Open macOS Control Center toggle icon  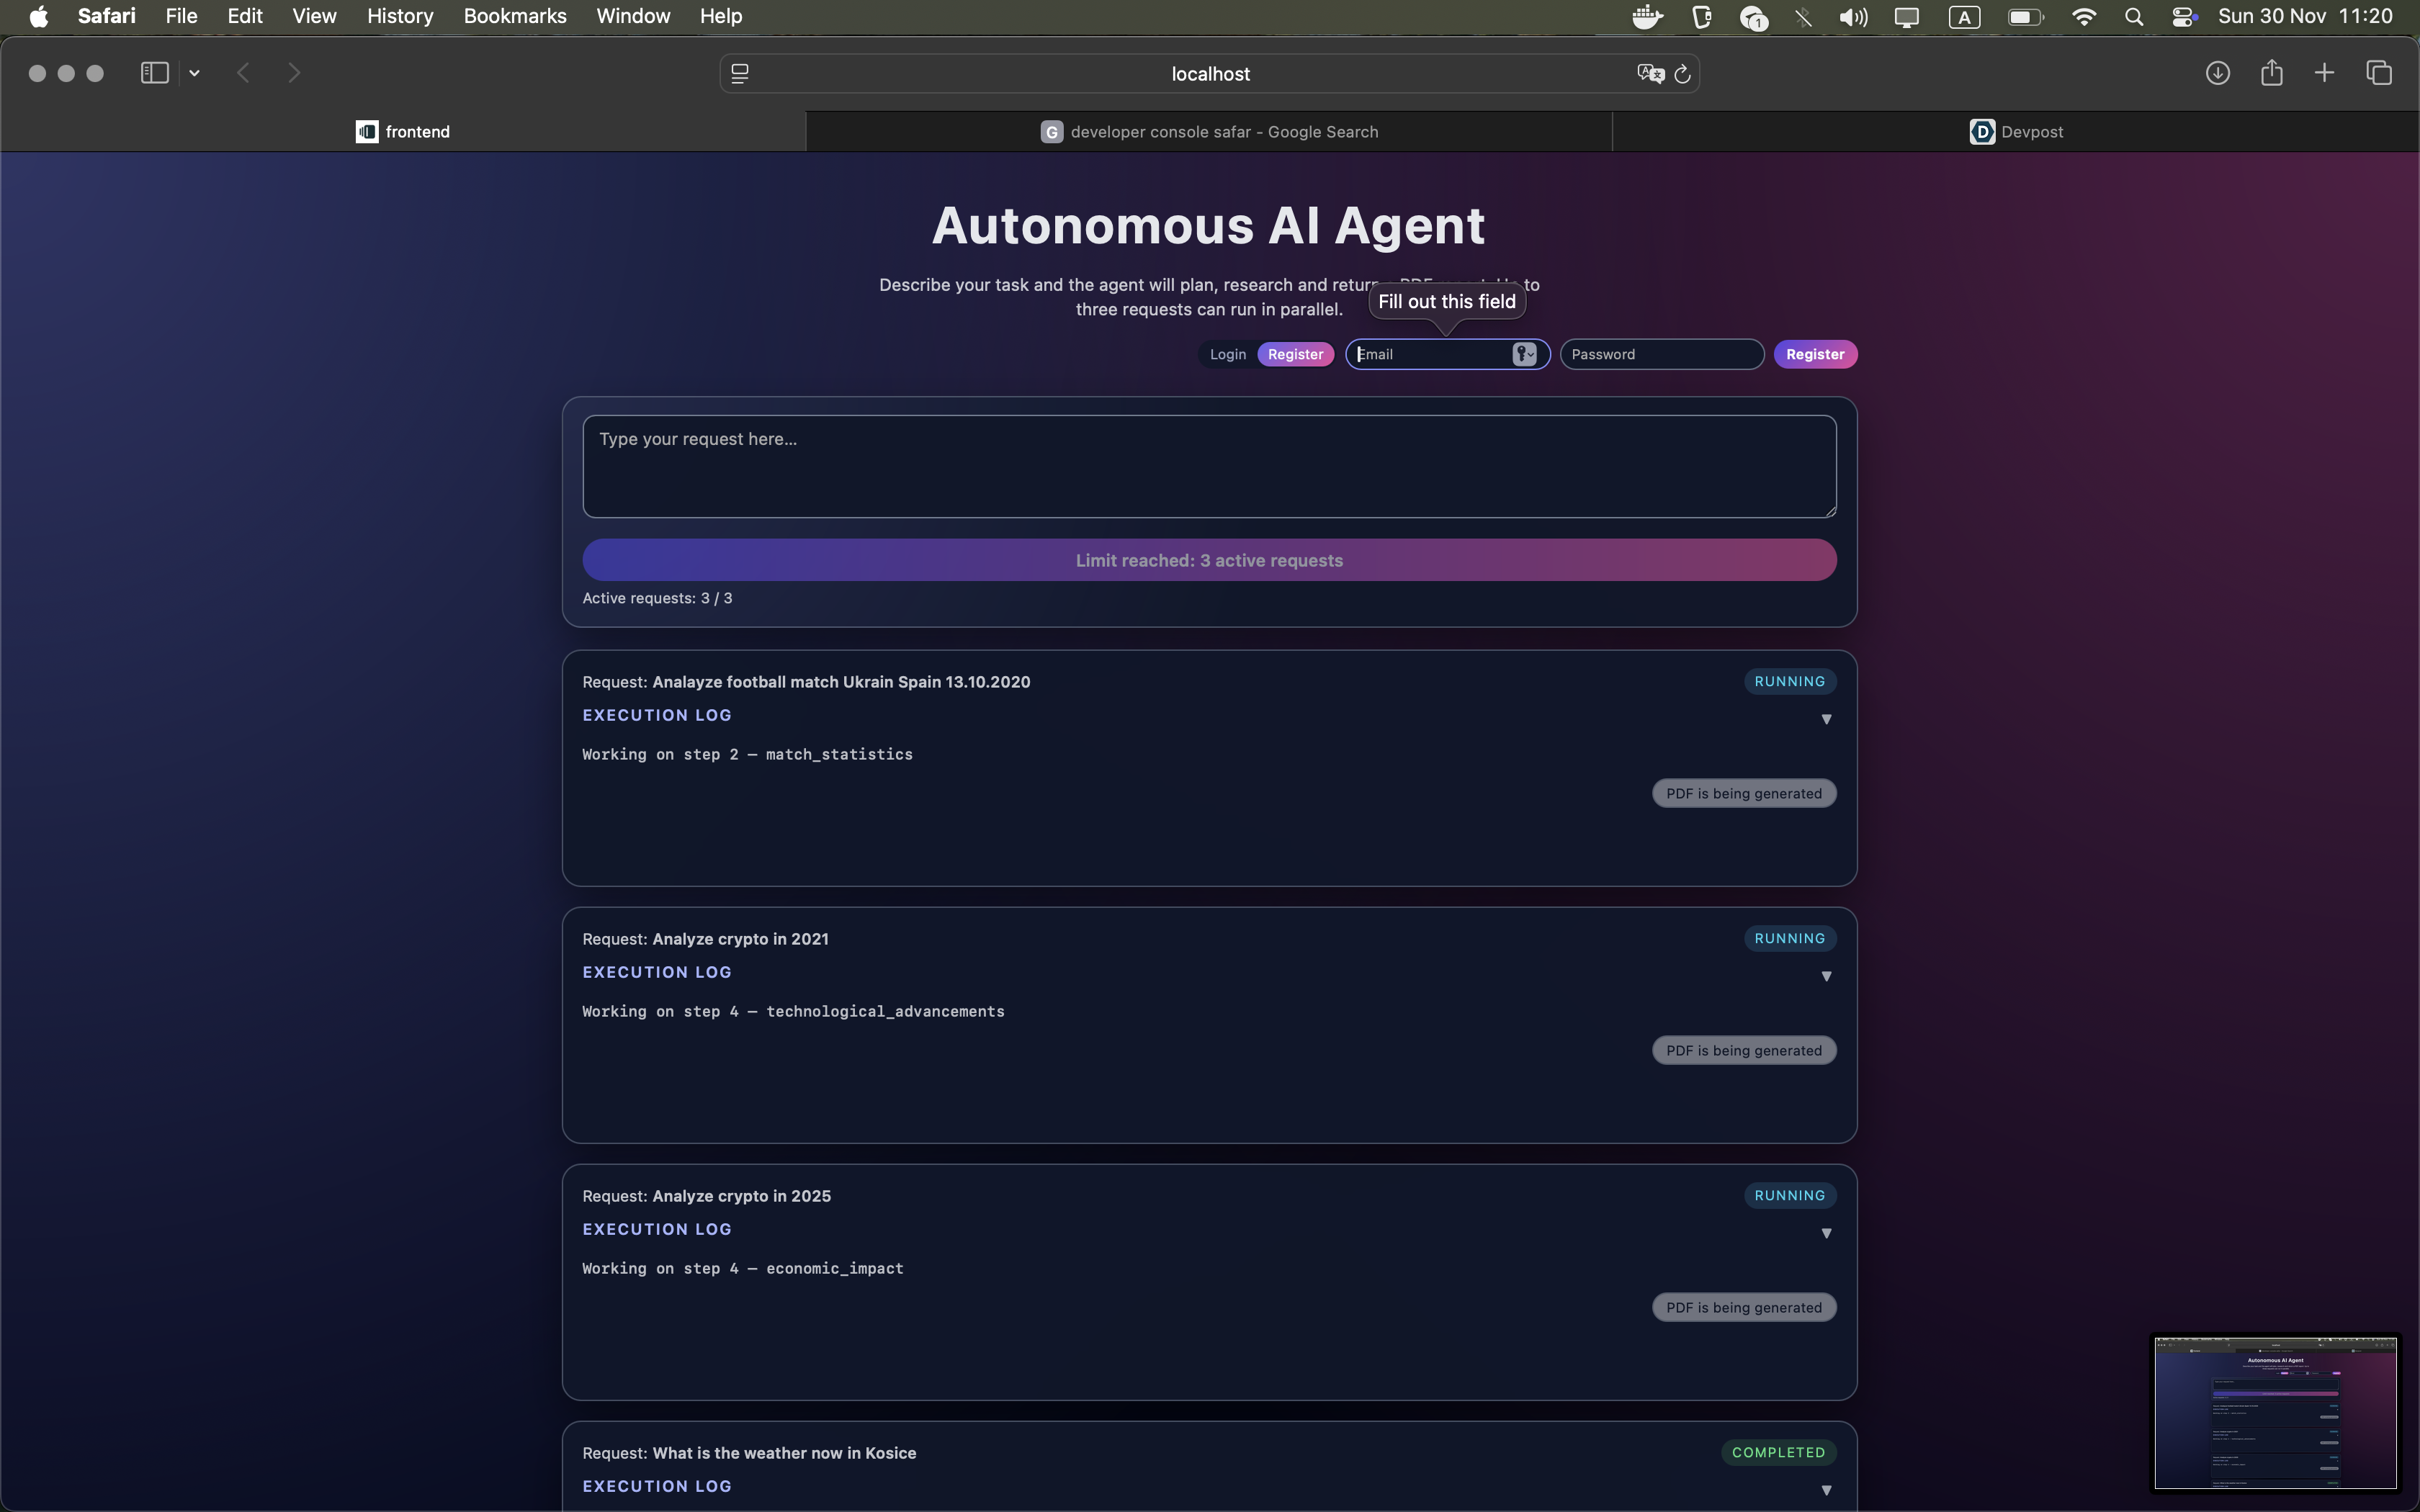tap(2183, 17)
